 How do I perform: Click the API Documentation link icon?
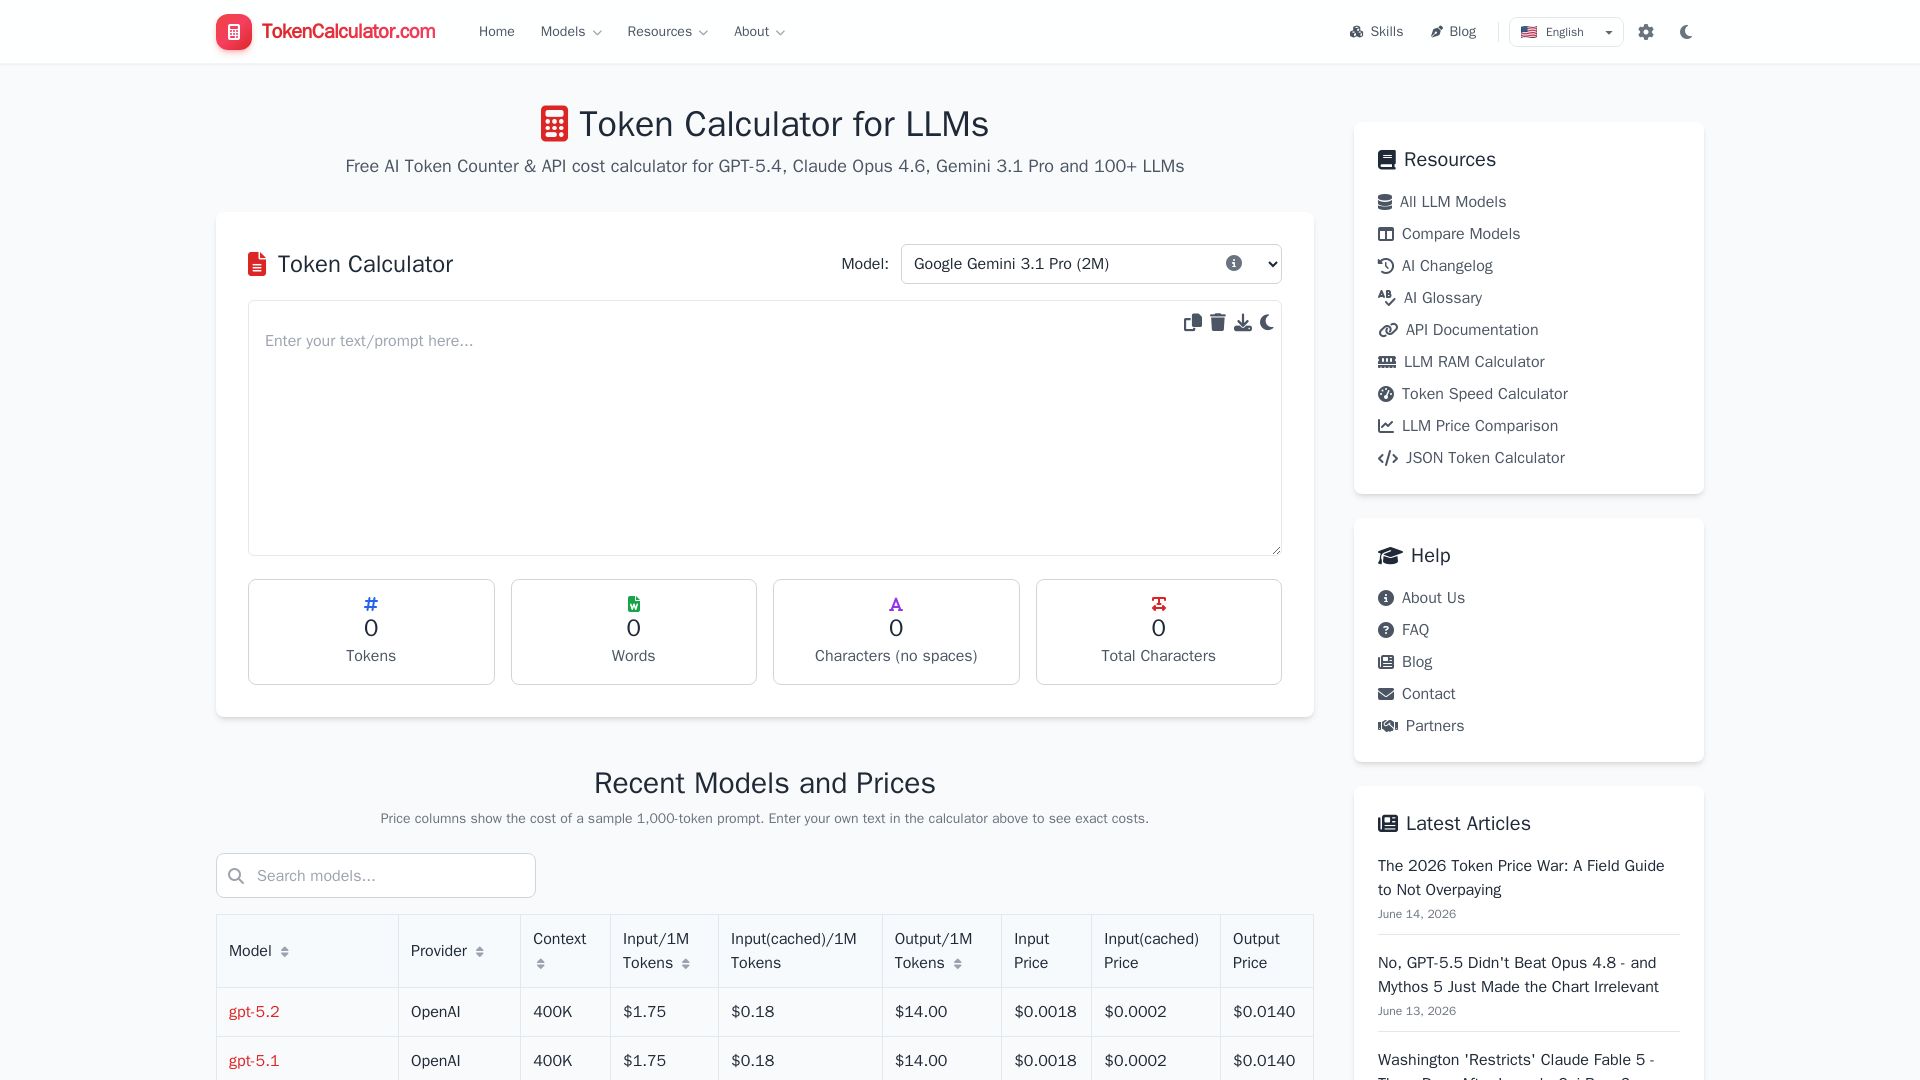1388,330
